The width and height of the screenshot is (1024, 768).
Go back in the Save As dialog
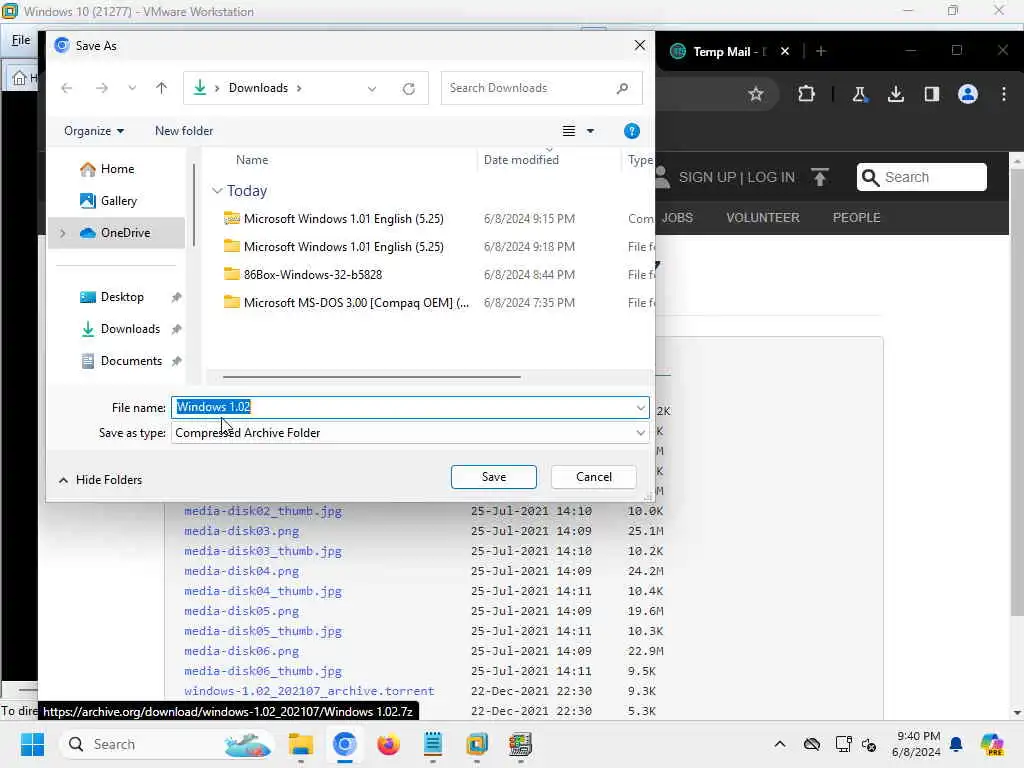(x=67, y=88)
